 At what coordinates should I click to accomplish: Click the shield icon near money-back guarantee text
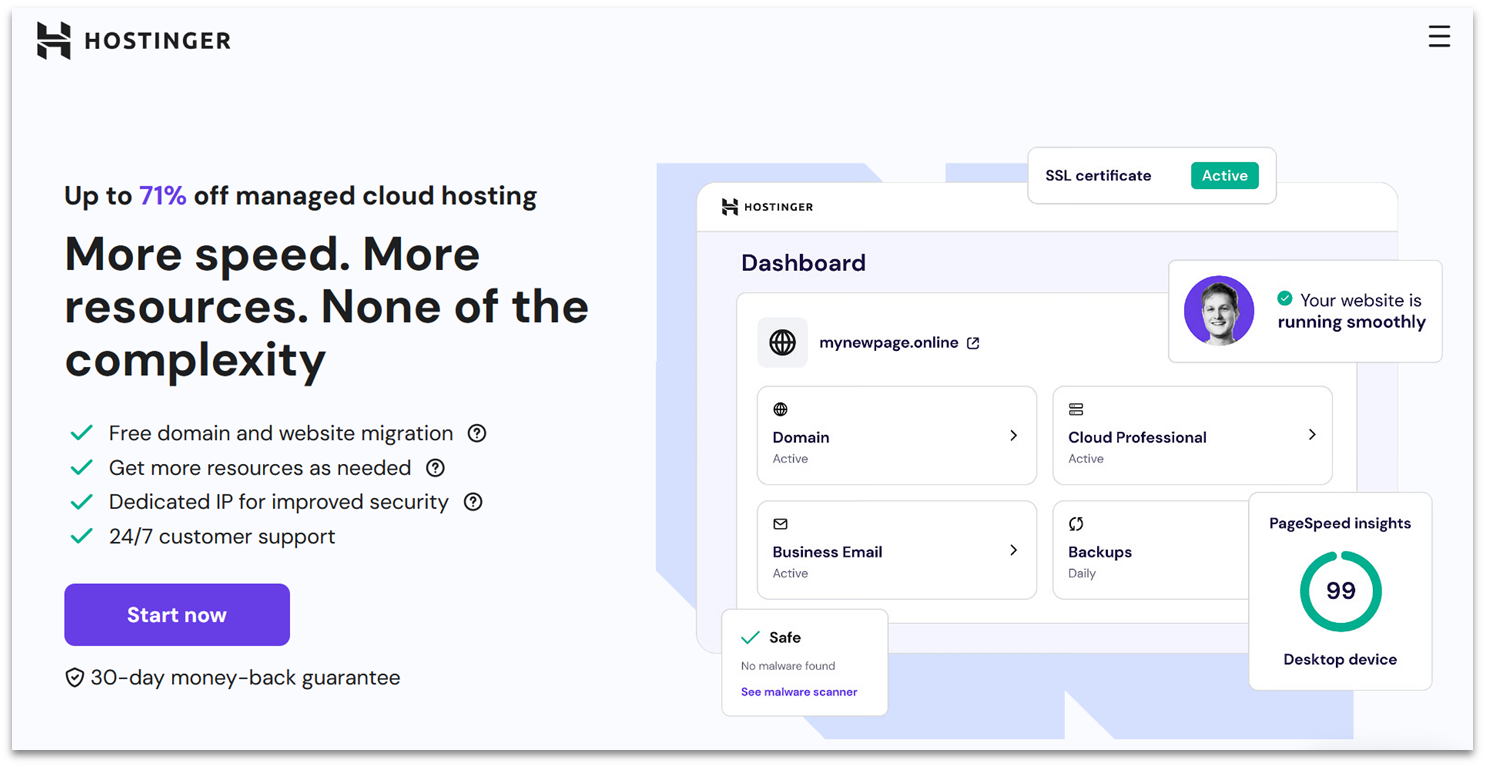pos(74,677)
